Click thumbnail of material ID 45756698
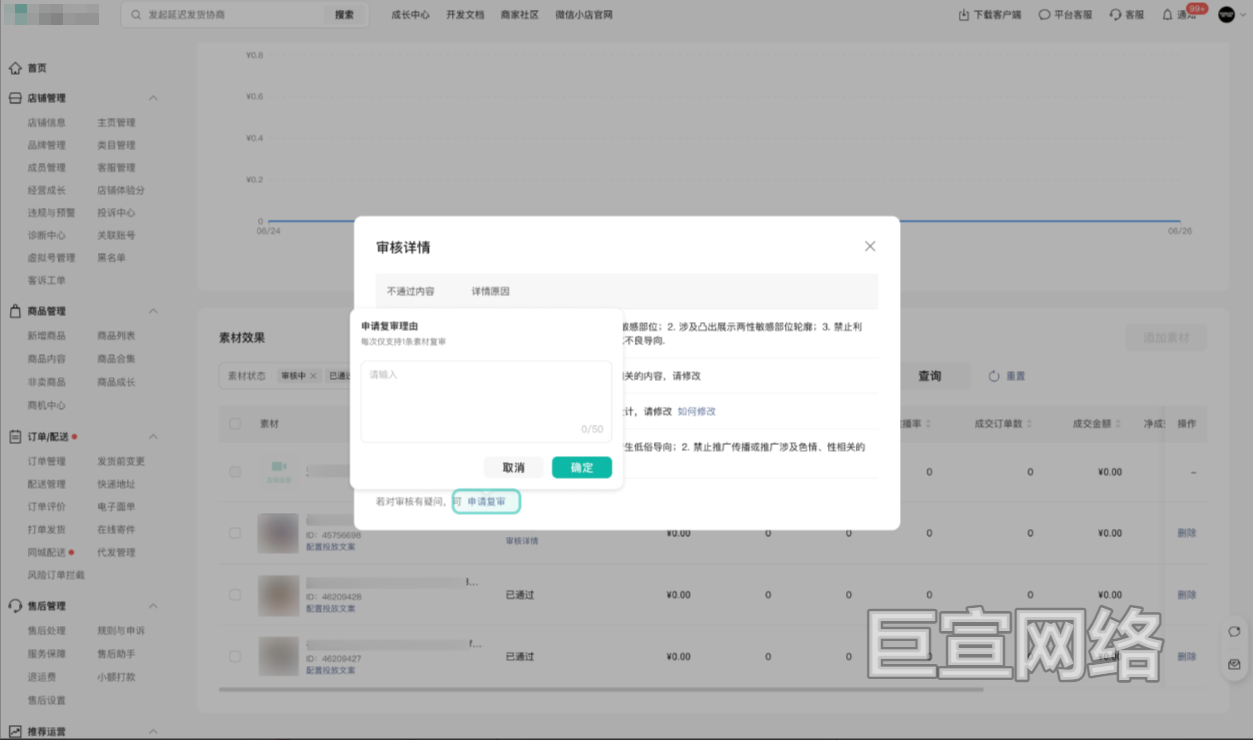This screenshot has width=1253, height=740. pos(278,533)
